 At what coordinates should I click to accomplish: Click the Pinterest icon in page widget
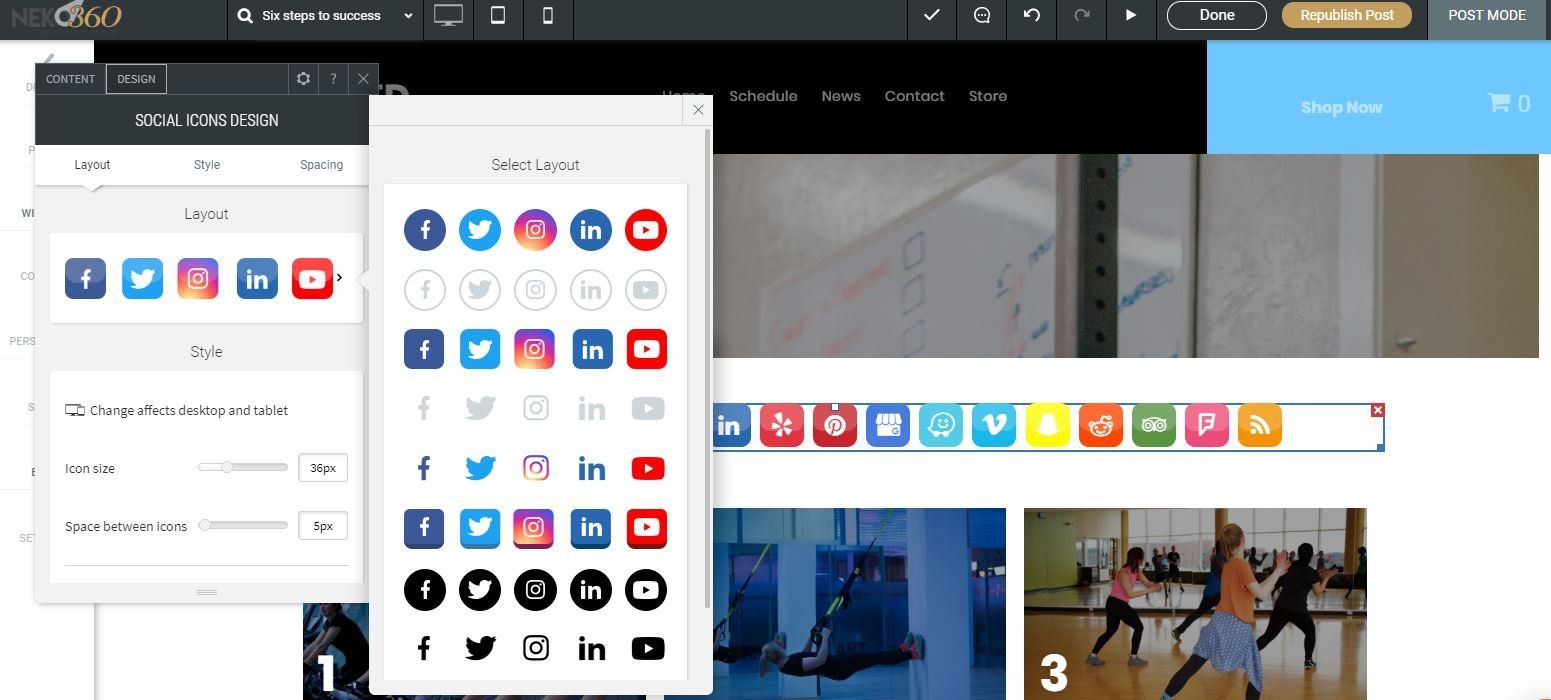point(835,426)
